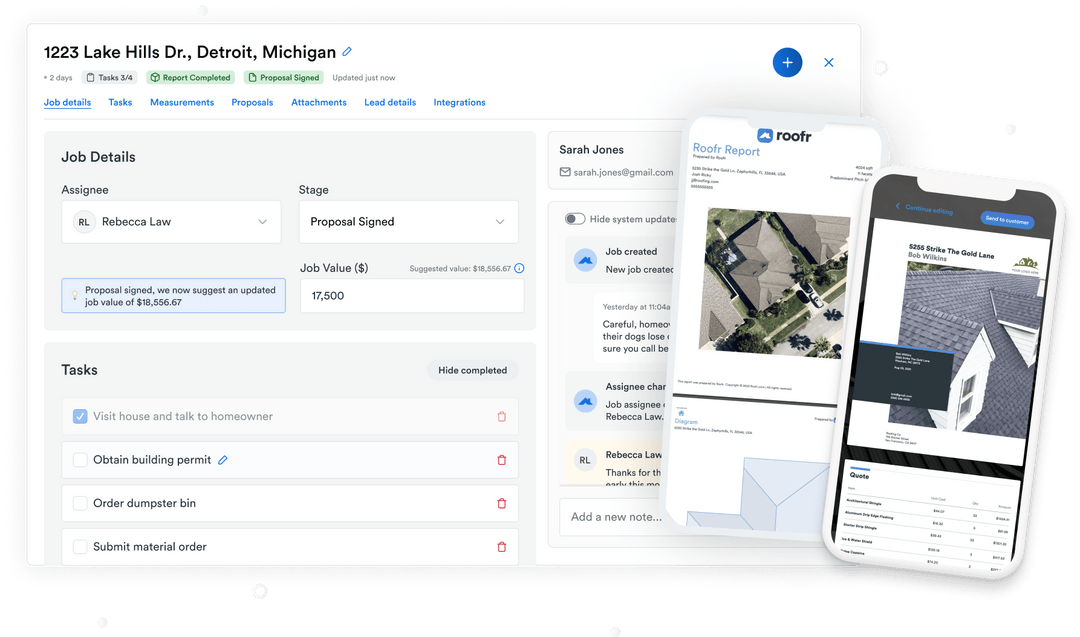Open the Stage dropdown set to Proposal Signed
Image resolution: width=1080 pixels, height=637 pixels.
pos(408,221)
